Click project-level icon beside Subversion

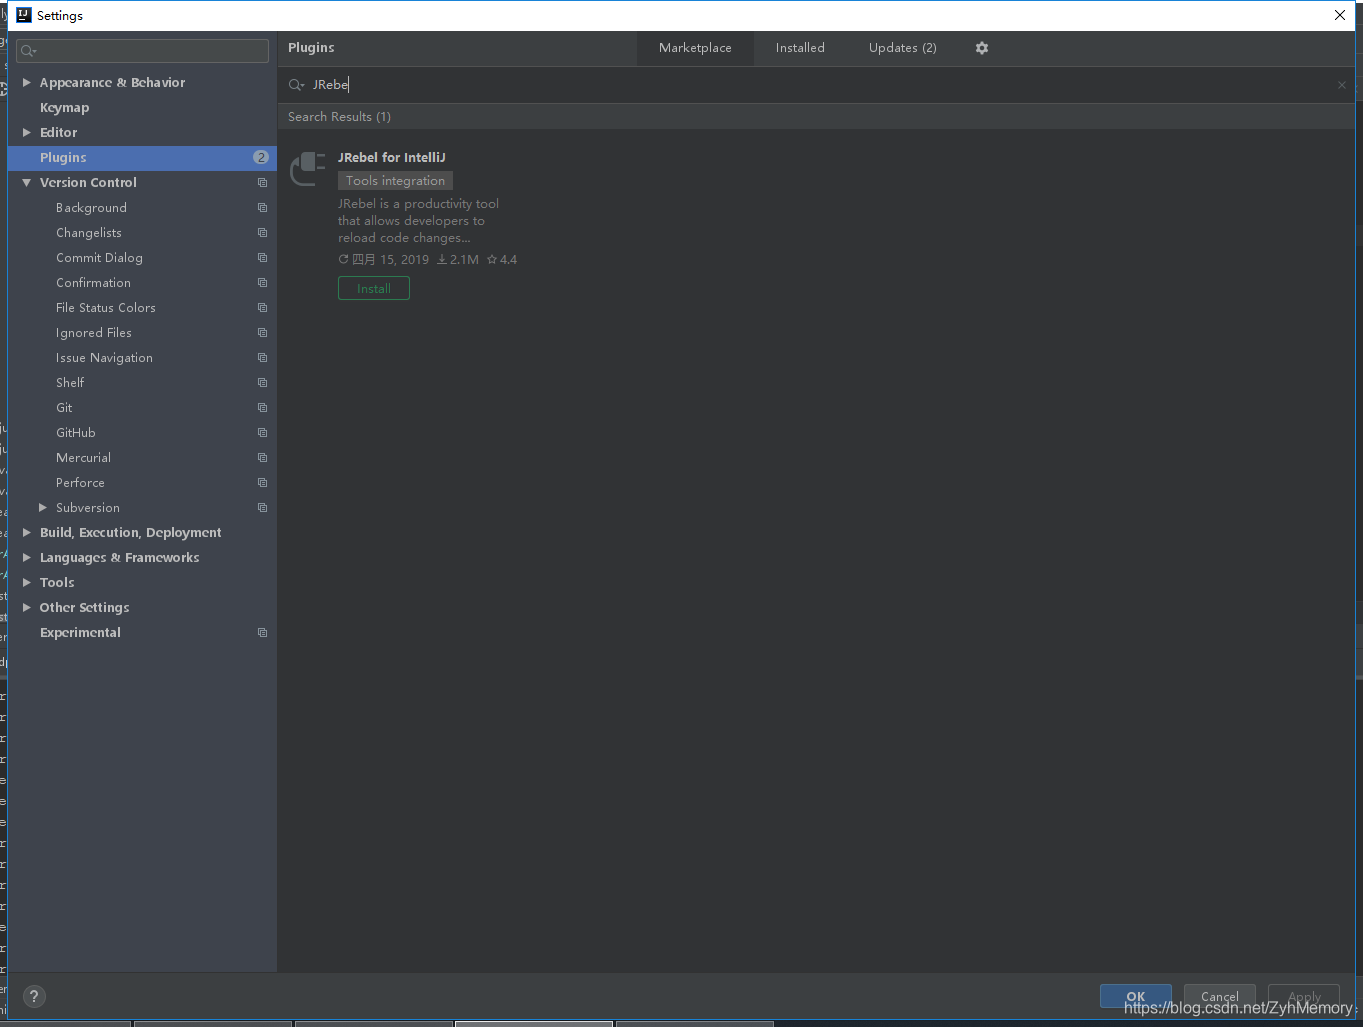tap(262, 508)
